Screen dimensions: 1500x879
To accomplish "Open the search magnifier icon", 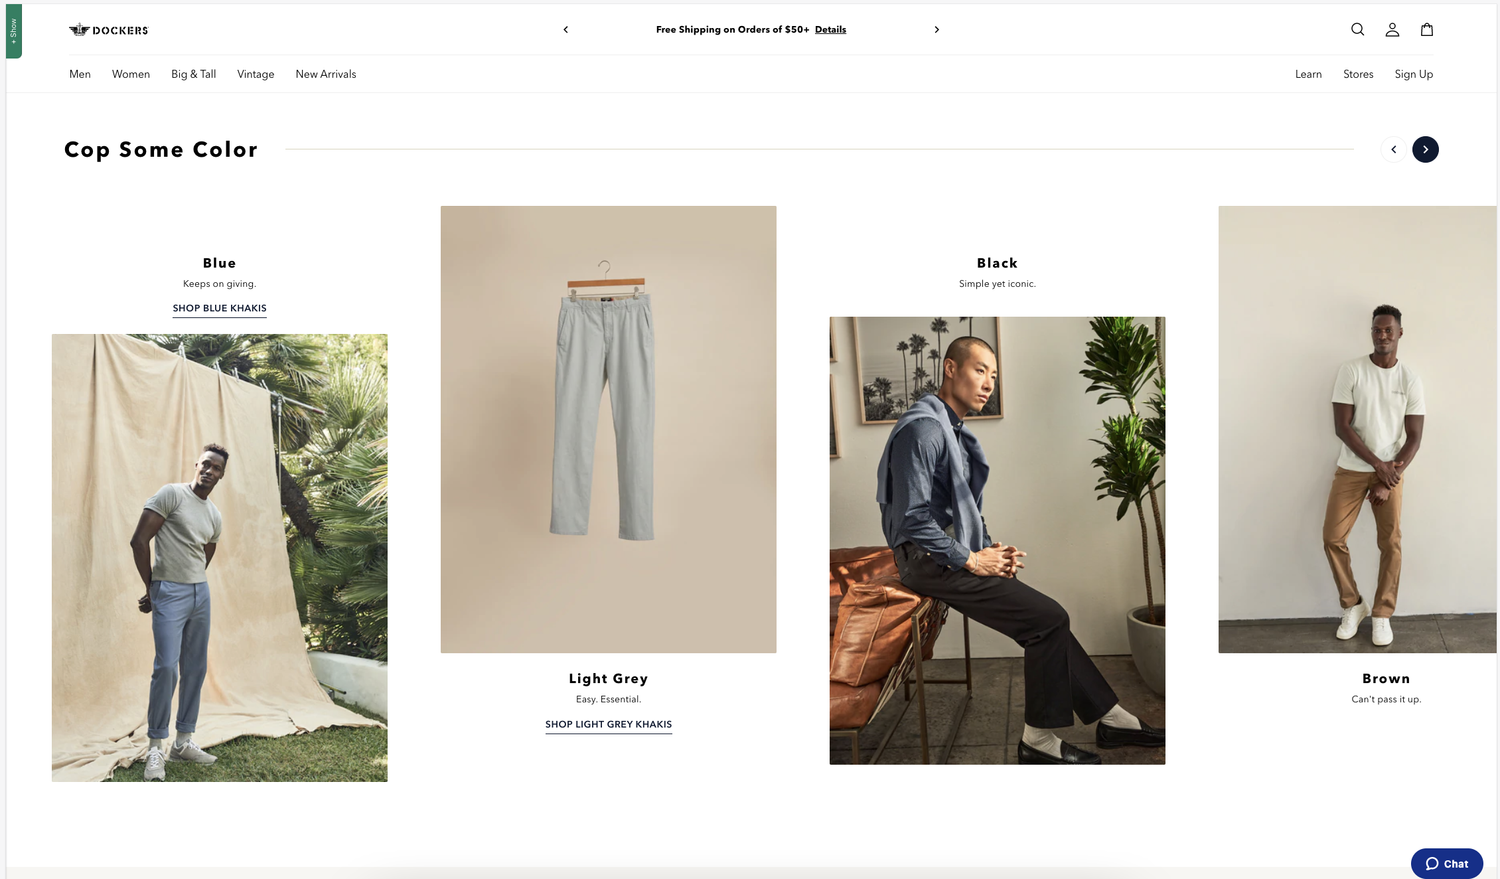I will pos(1357,30).
